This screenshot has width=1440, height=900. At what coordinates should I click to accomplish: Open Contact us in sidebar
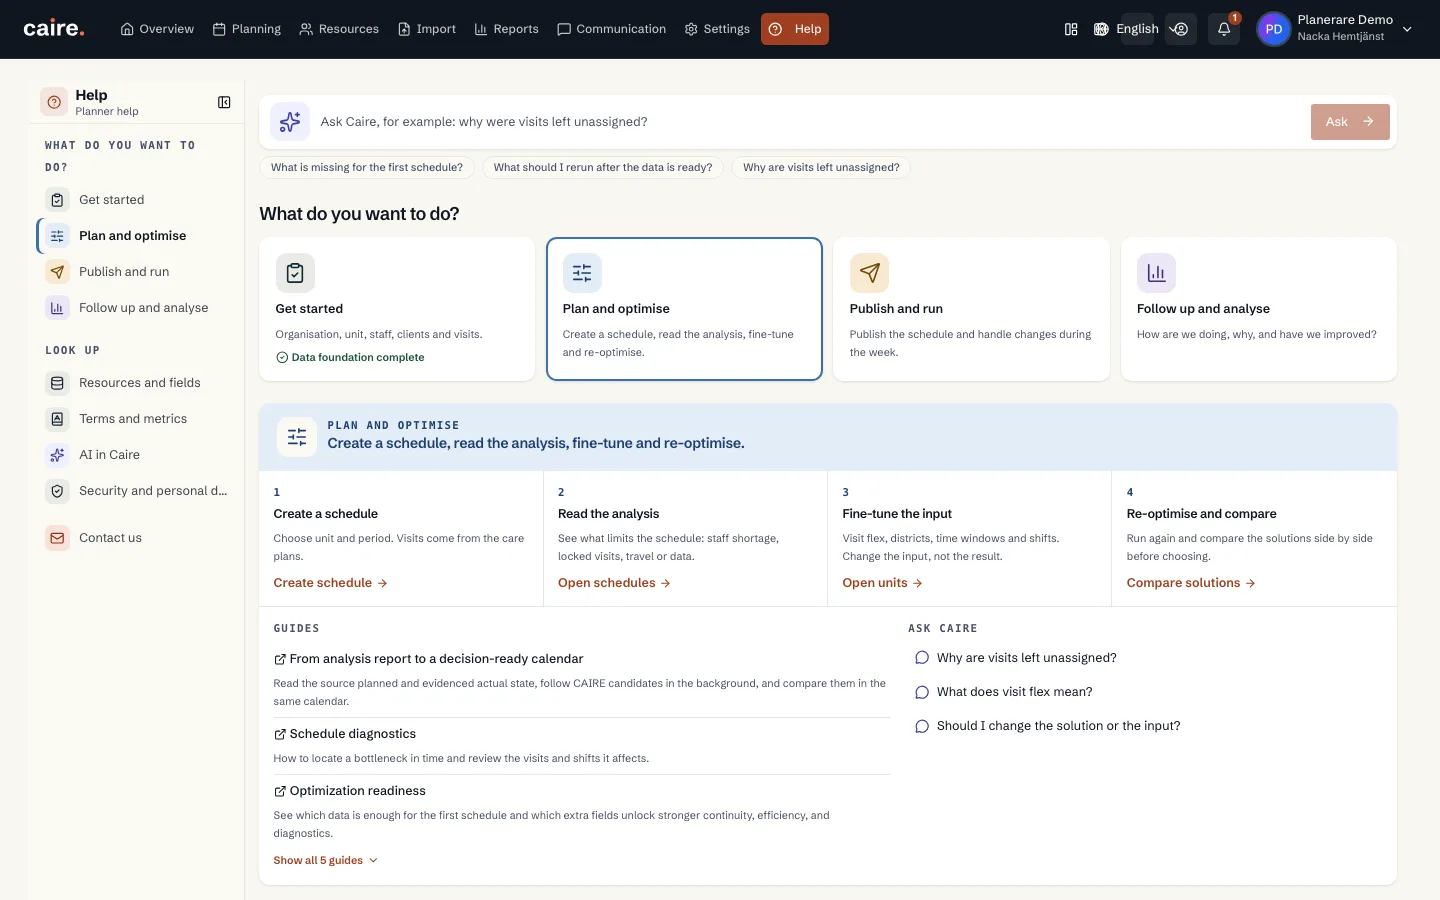138,538
